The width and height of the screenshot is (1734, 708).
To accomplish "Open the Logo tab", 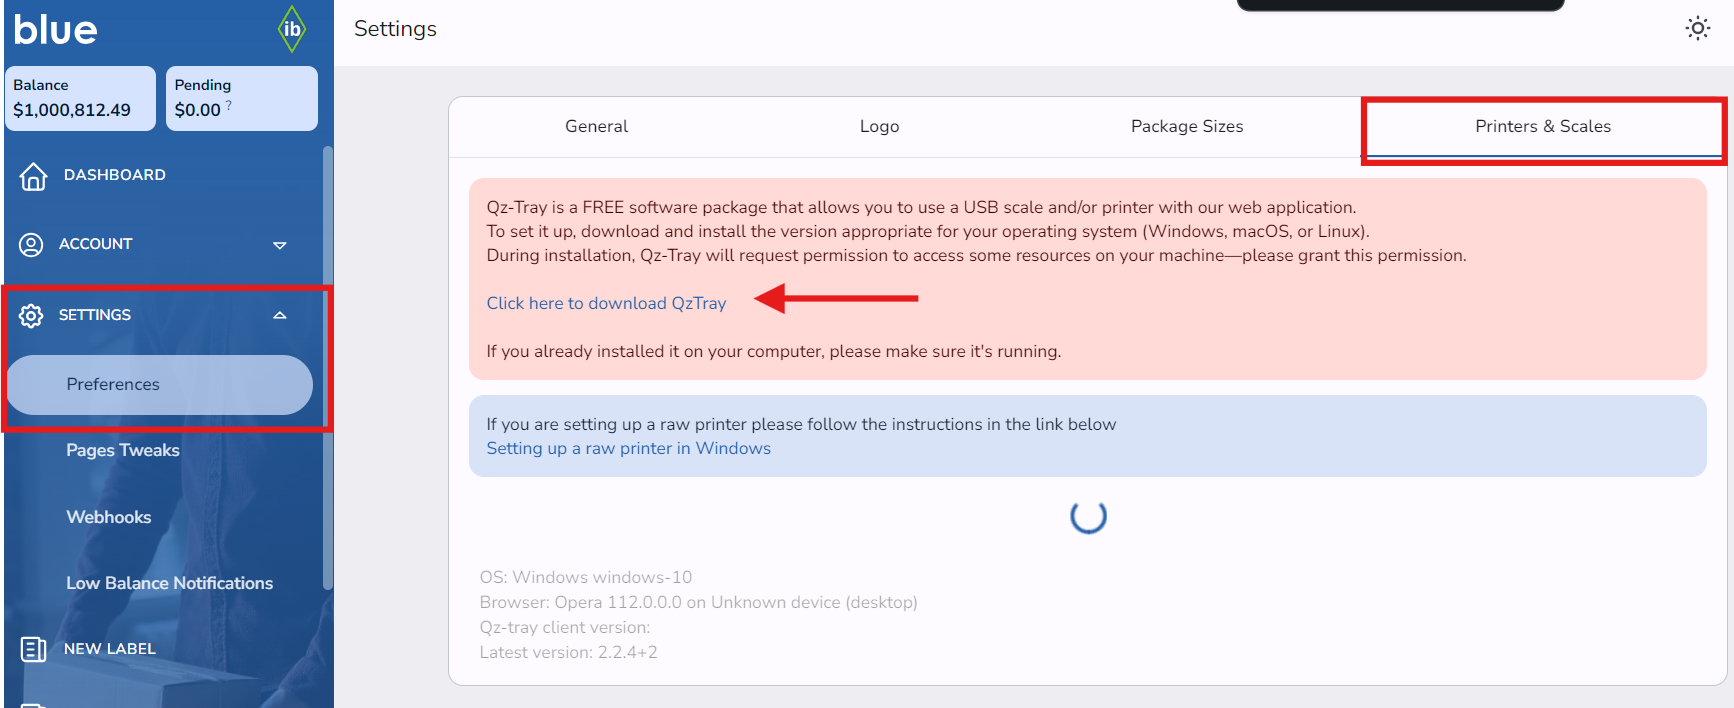I will (879, 127).
